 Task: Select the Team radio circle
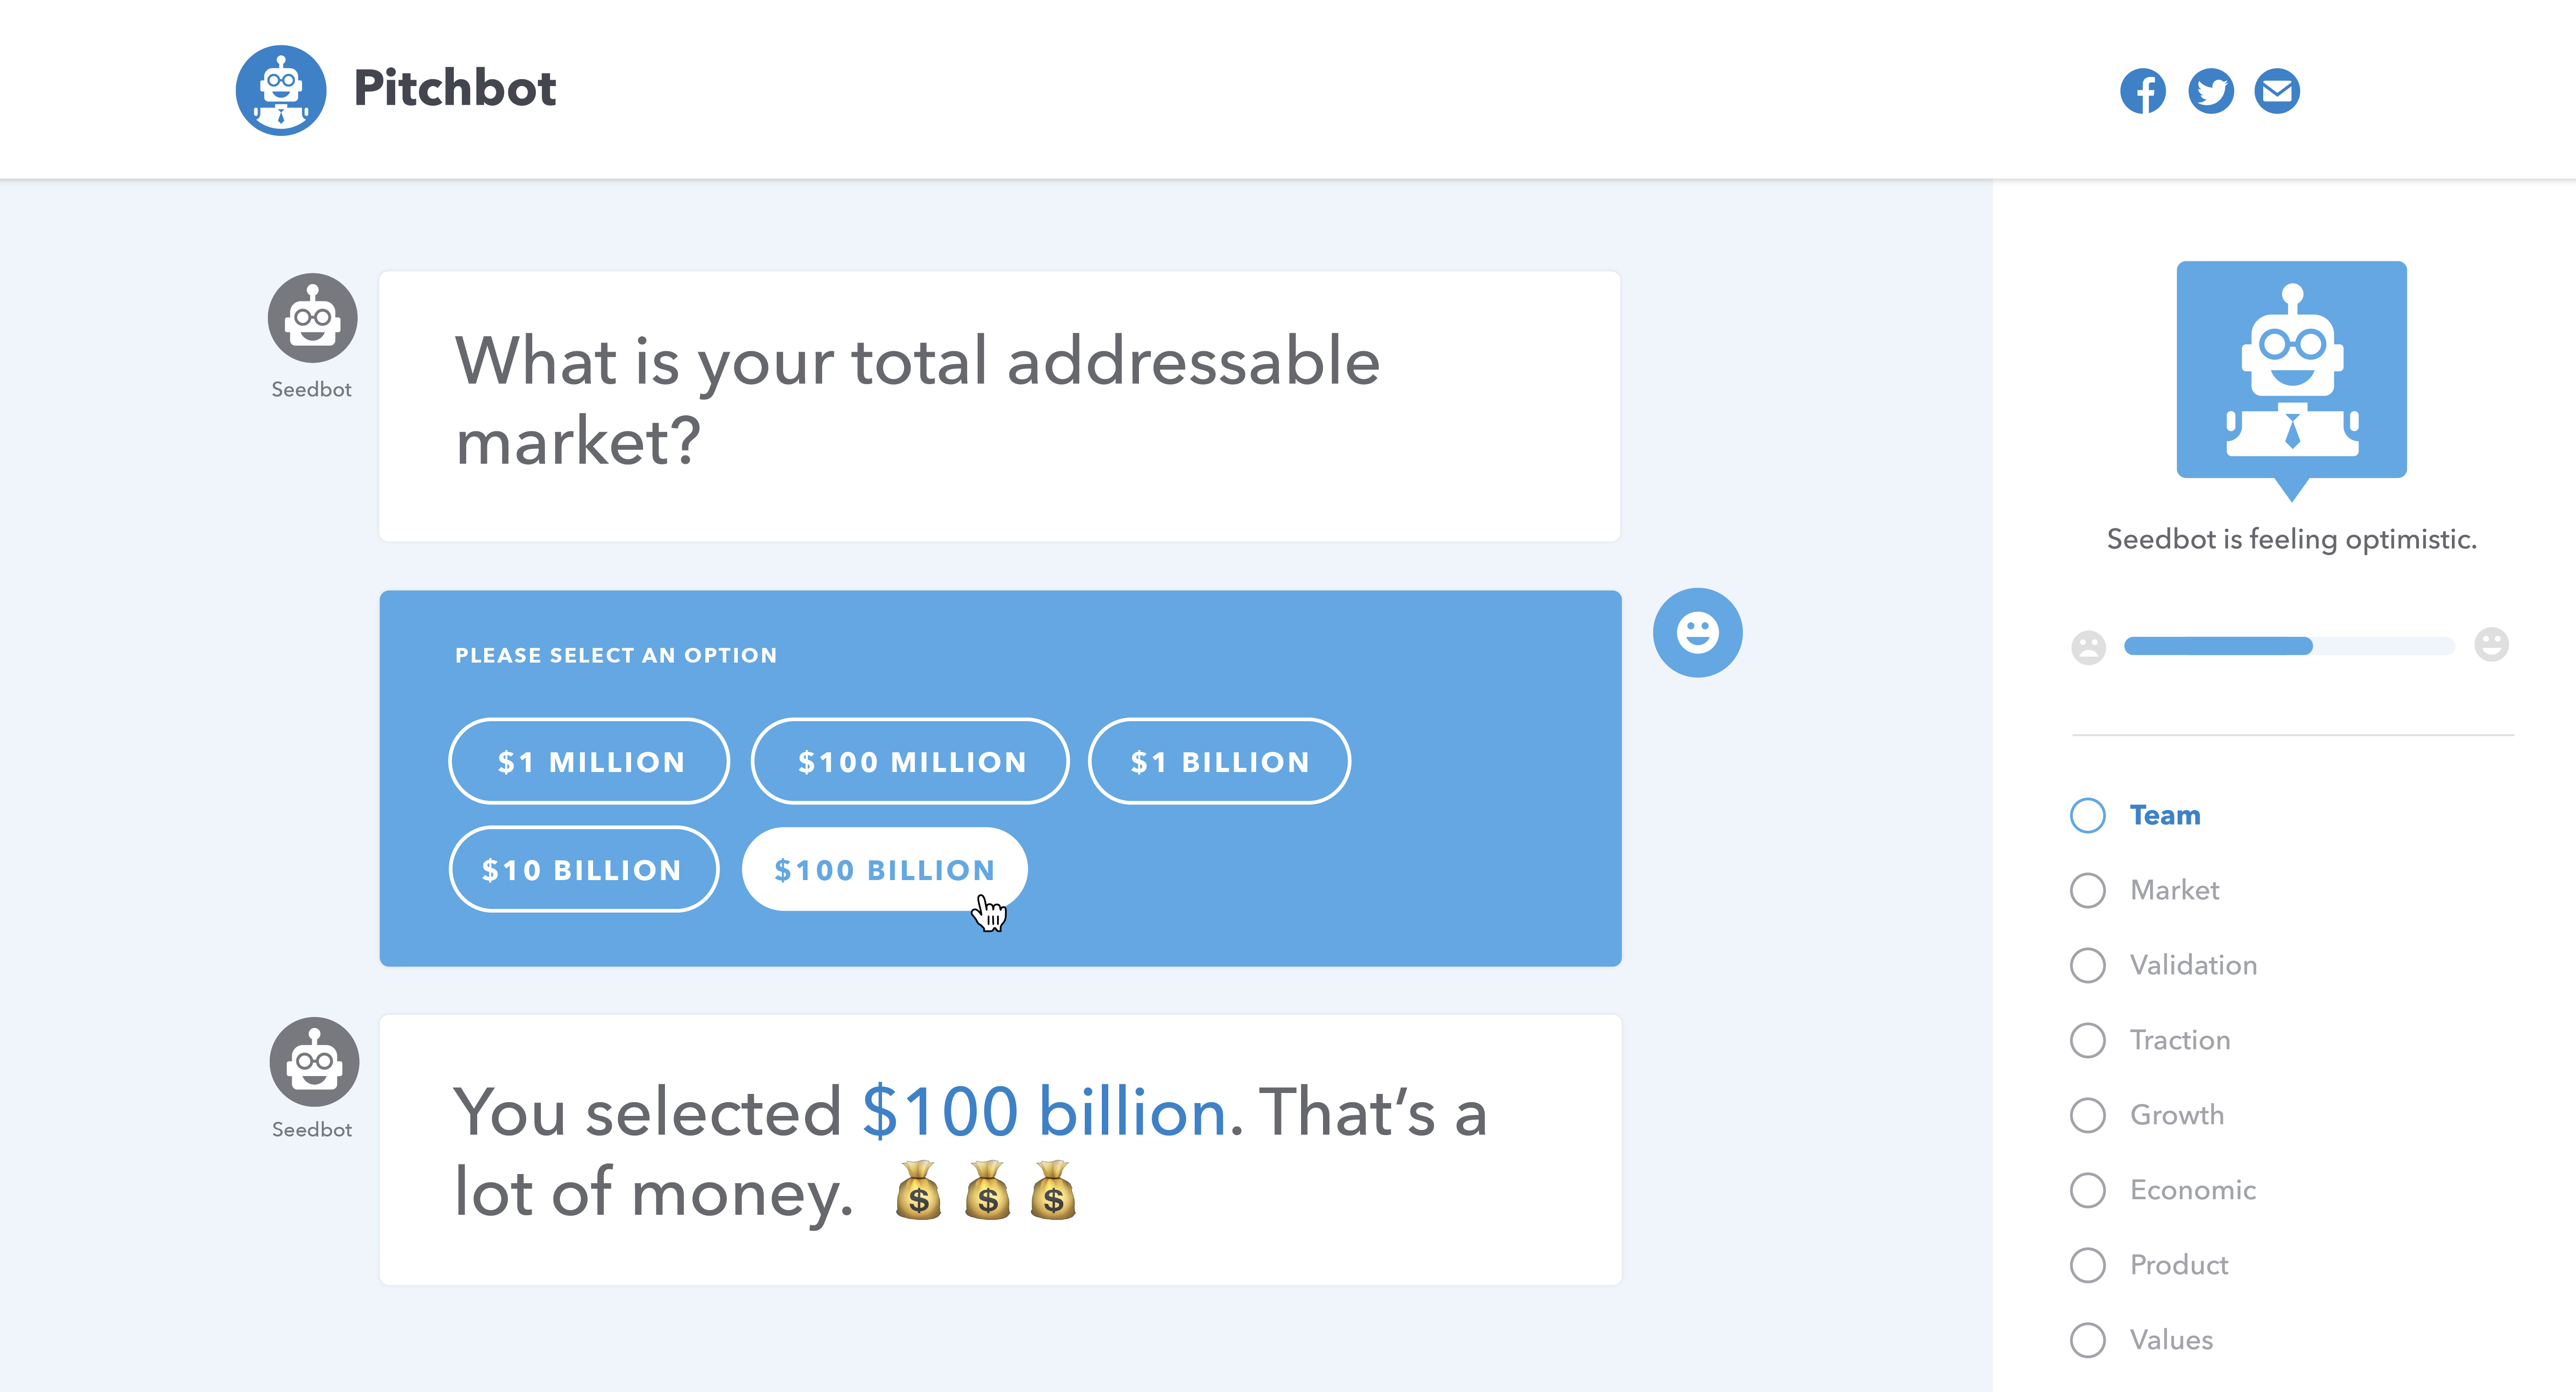point(2087,815)
